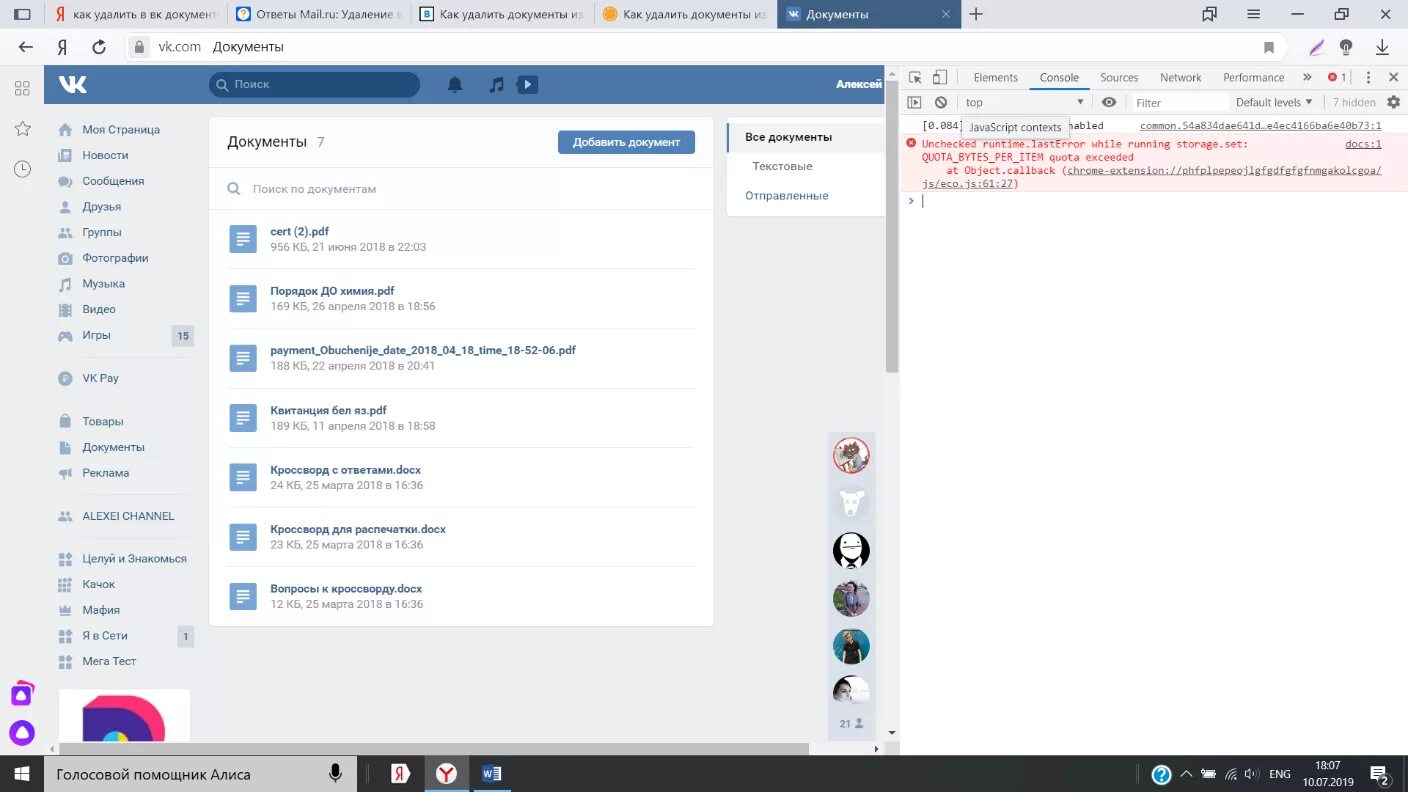The image size is (1408, 792).
Task: Open the Windows Start menu
Action: (x=22, y=774)
